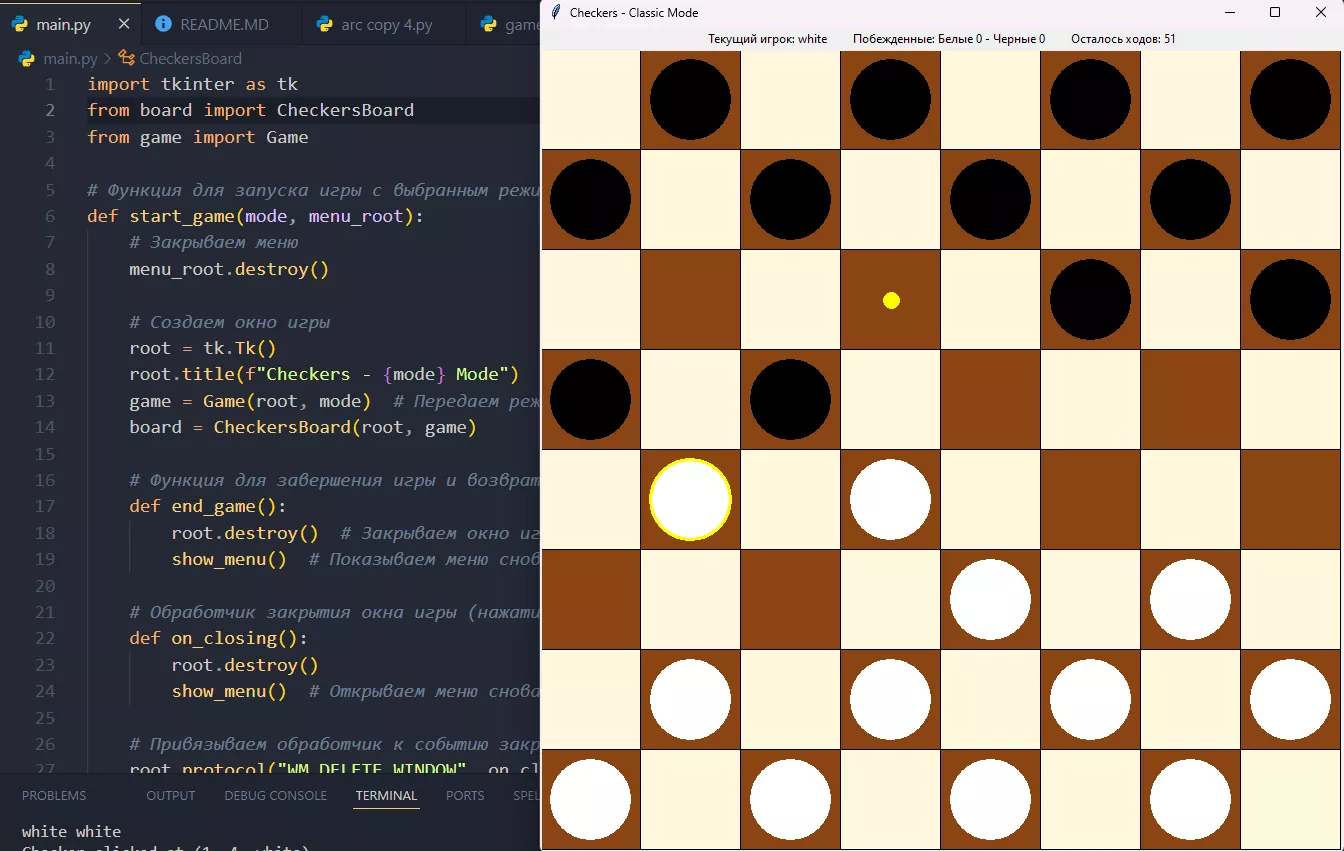The height and width of the screenshot is (851, 1344).
Task: Click the white checker in bottom-left corner
Action: [590, 799]
